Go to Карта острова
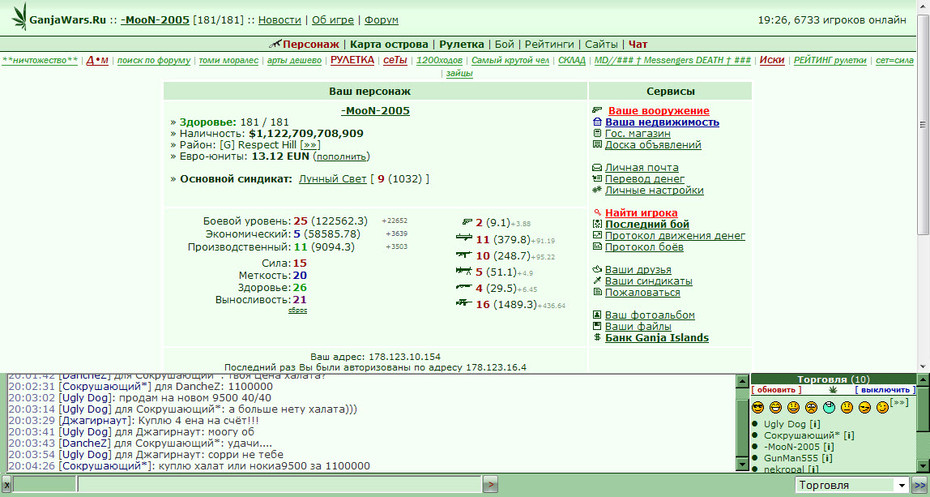The width and height of the screenshot is (930, 497). [388, 44]
